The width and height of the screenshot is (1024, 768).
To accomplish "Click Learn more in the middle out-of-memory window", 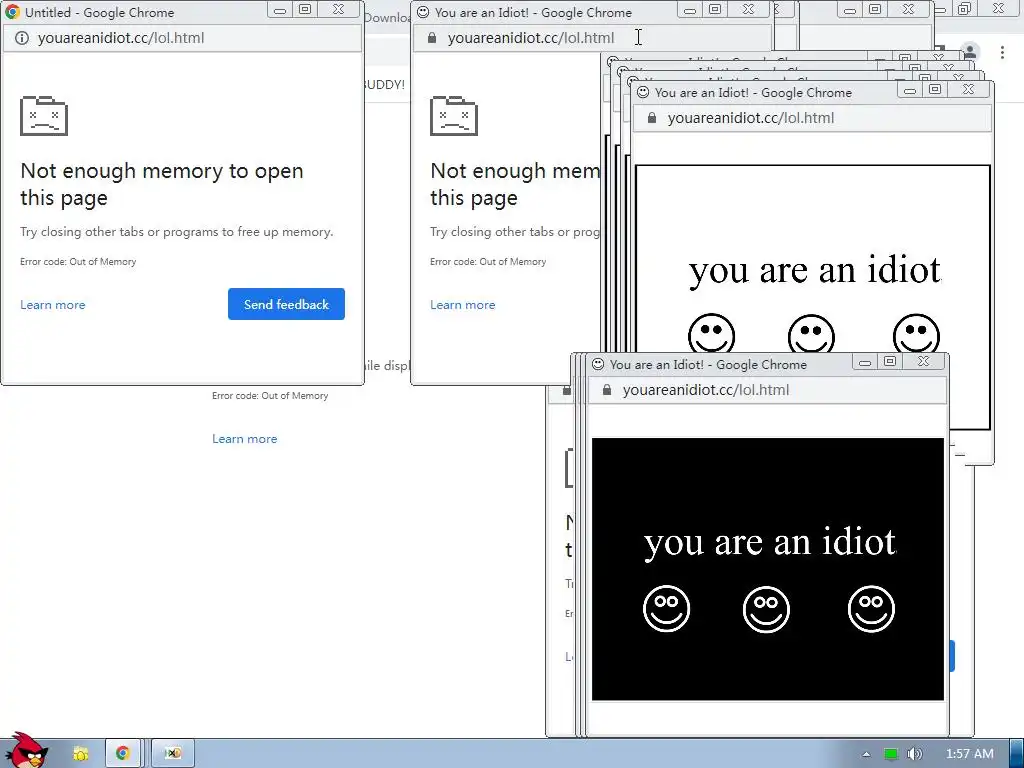I will (462, 305).
